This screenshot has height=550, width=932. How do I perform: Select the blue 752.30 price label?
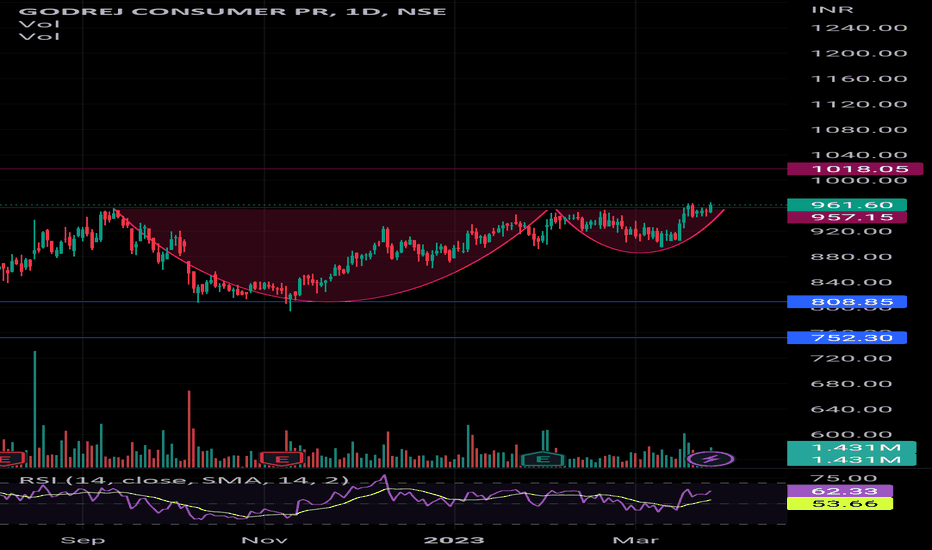pos(847,338)
